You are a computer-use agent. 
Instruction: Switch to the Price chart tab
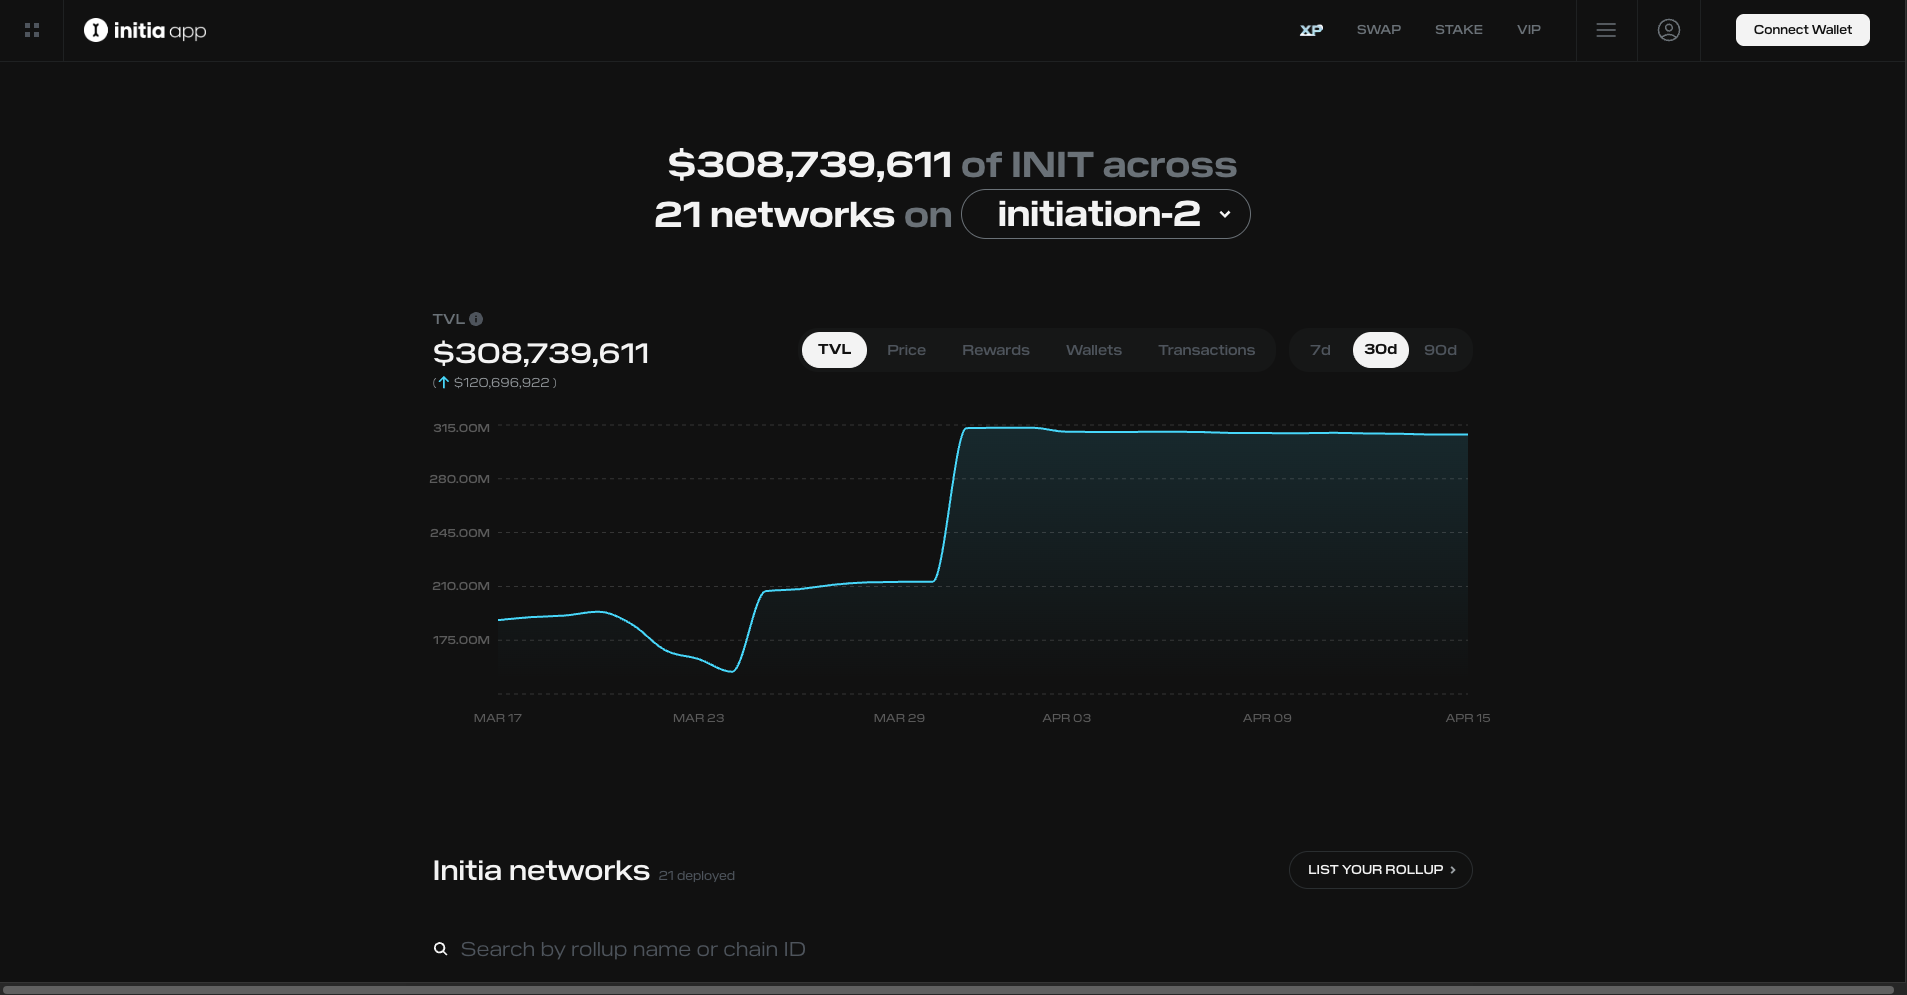[x=906, y=350]
